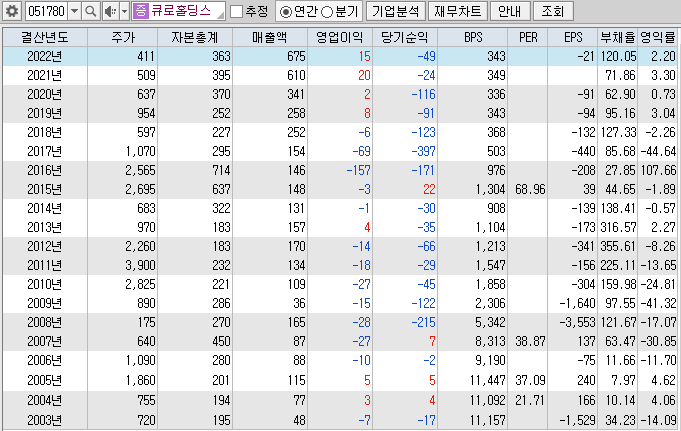Select the 2021년 row label
The image size is (681, 431).
[x=45, y=75]
